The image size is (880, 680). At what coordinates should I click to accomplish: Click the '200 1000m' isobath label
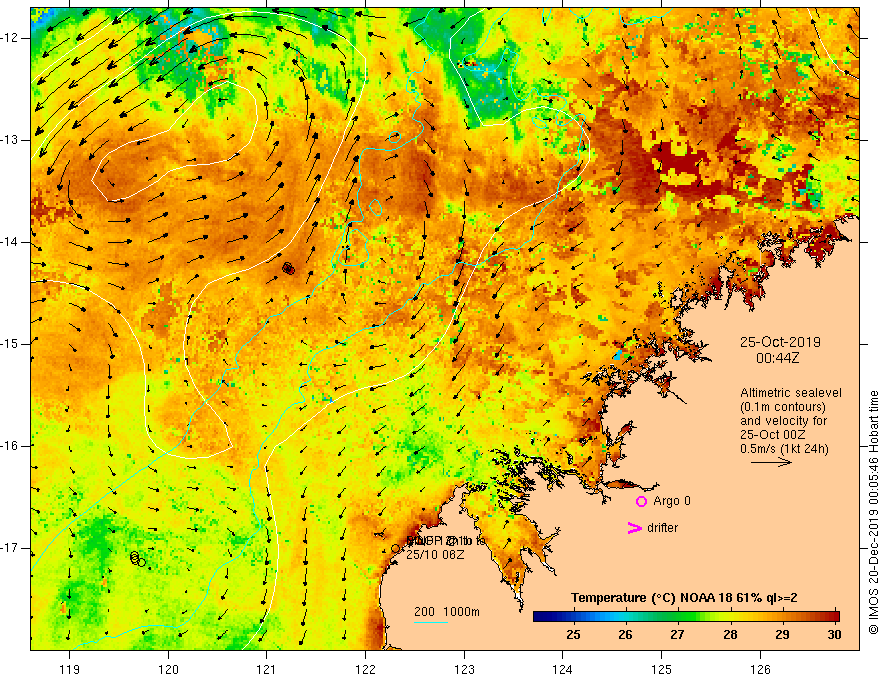pyautogui.click(x=447, y=612)
